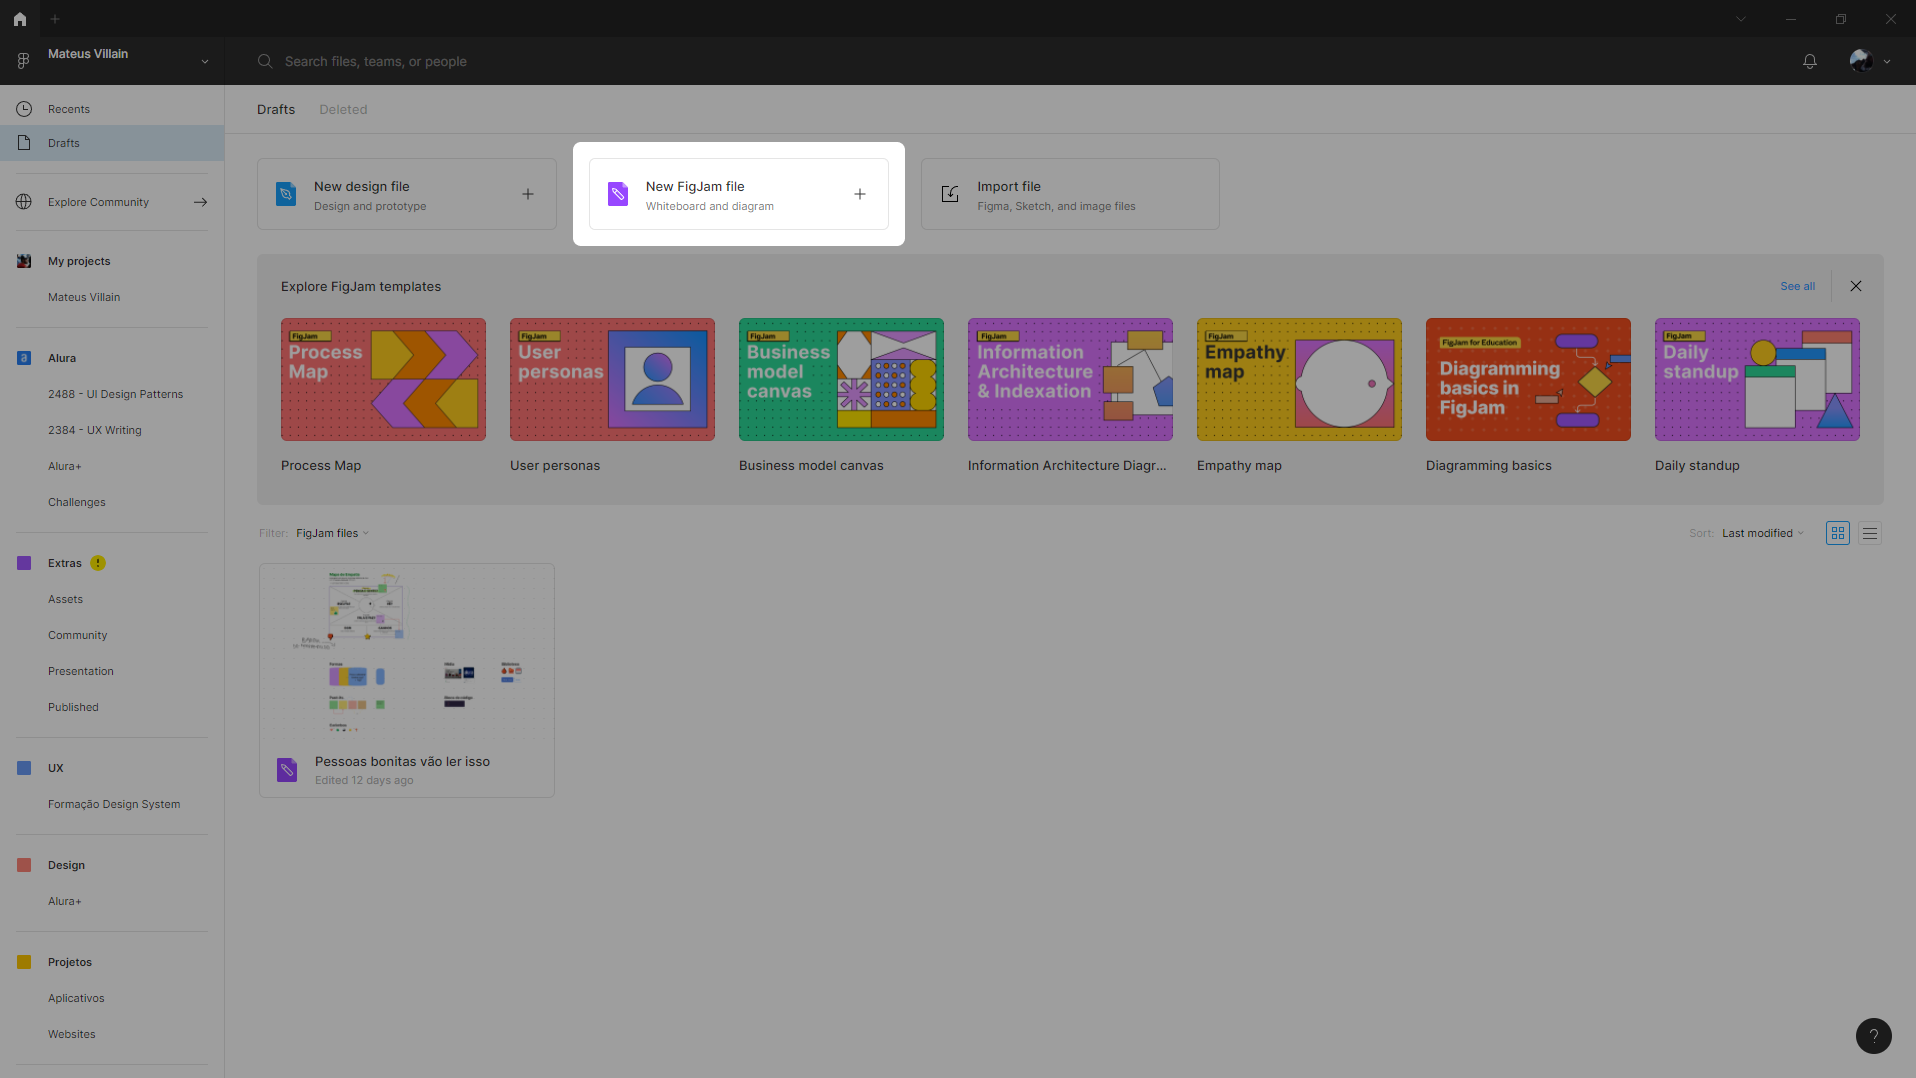Close the Explore FigJam templates banner
Screen dimensions: 1916x1078
point(1855,286)
